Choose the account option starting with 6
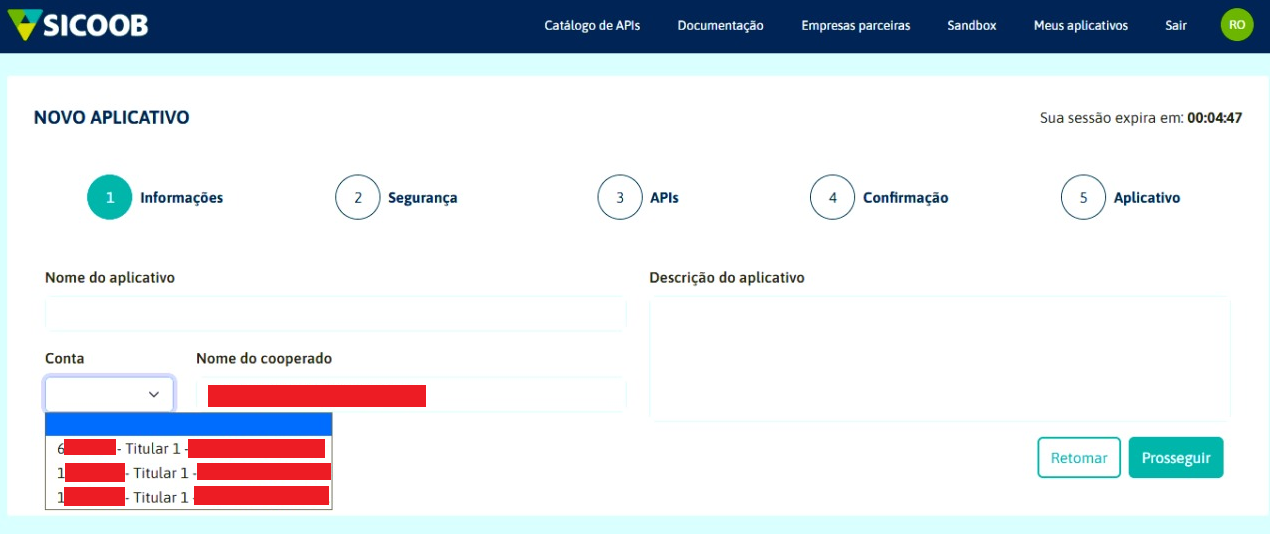The height and width of the screenshot is (534, 1270). coord(188,448)
